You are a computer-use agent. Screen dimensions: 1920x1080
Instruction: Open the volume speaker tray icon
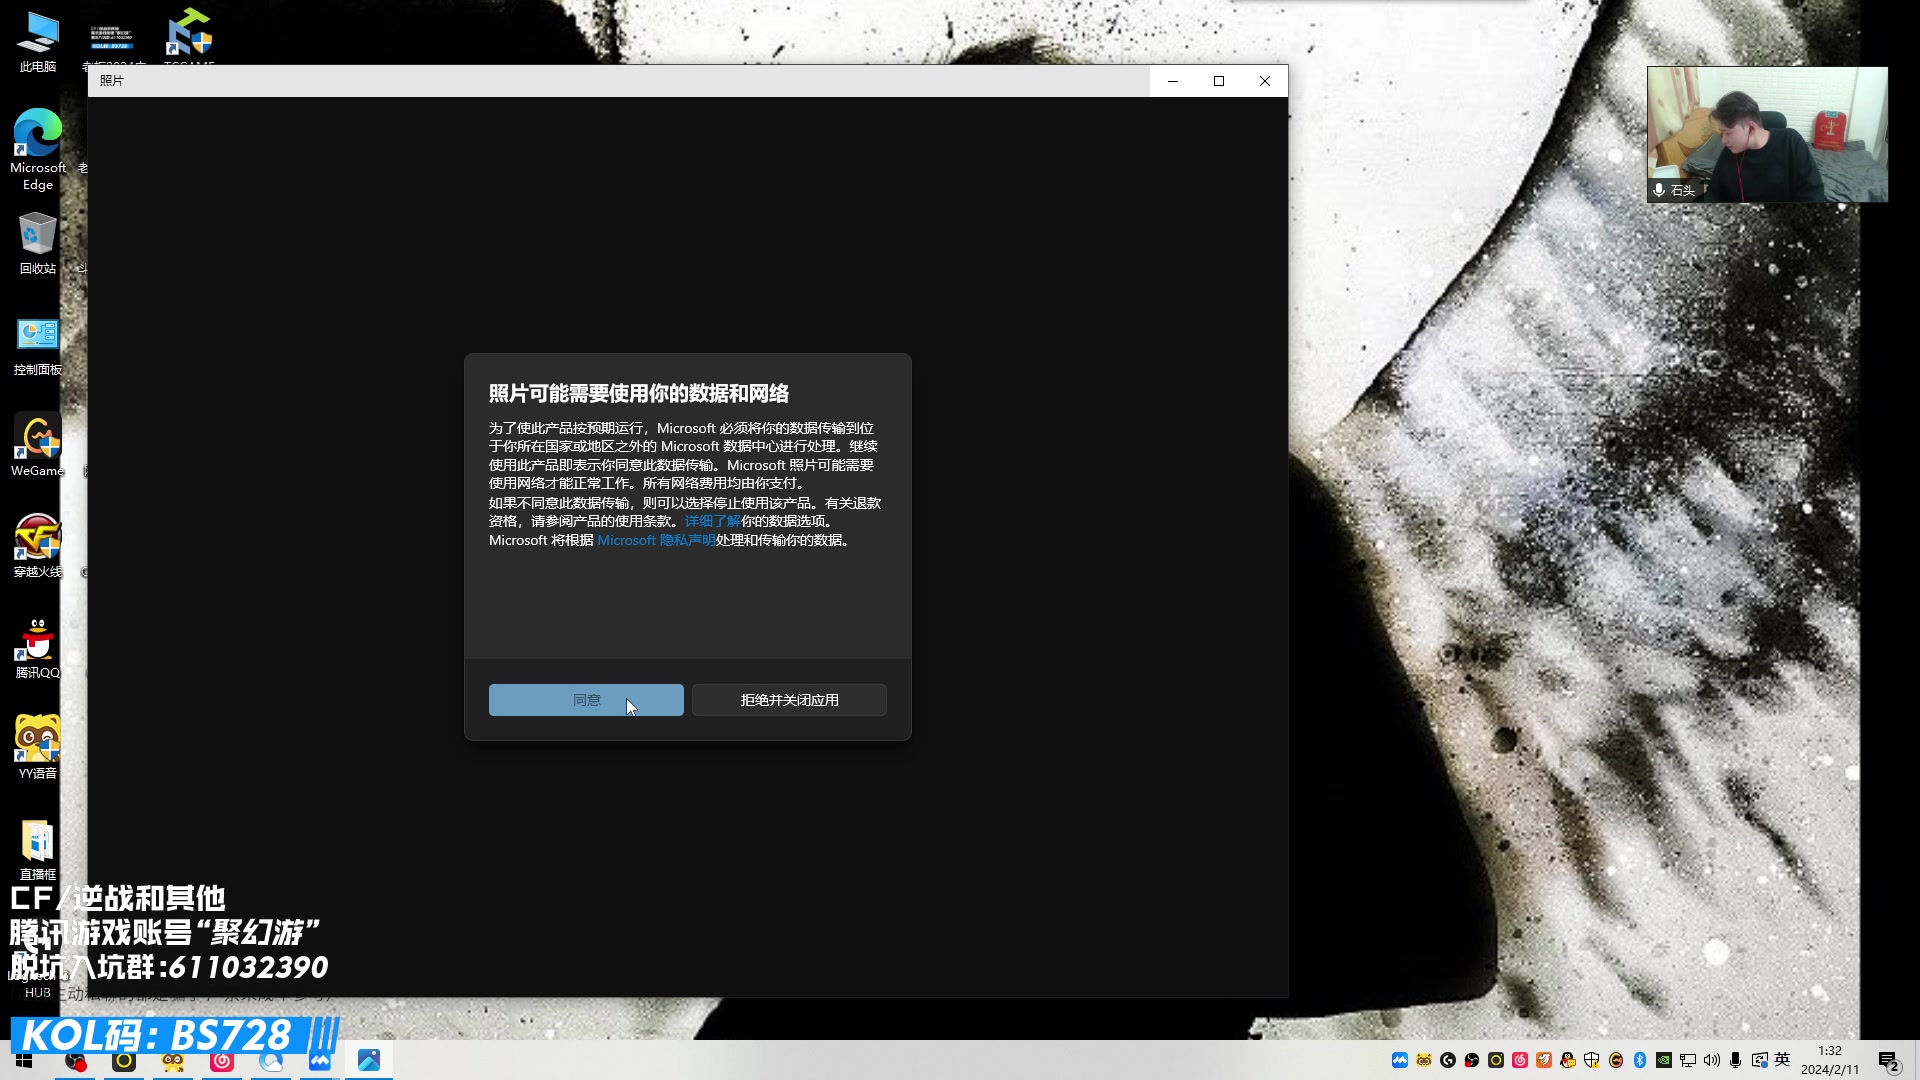tap(1712, 1060)
